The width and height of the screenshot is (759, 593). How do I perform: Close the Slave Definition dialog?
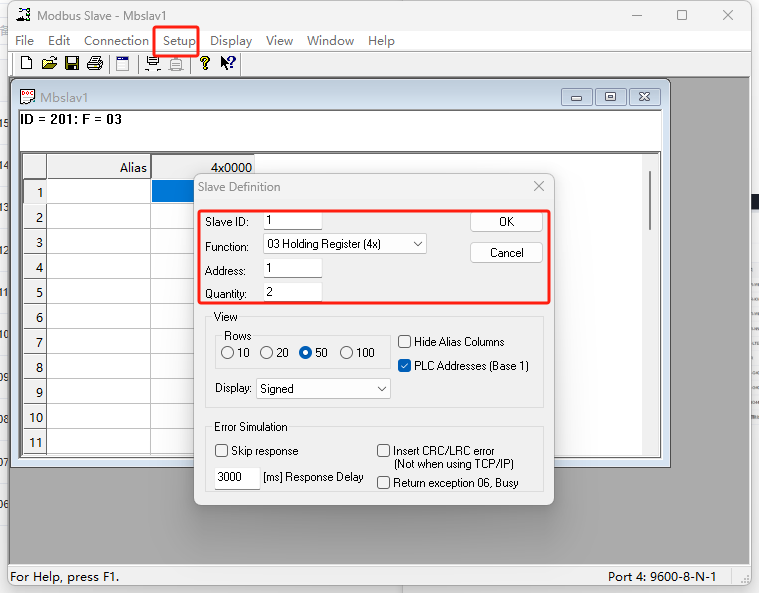(539, 187)
